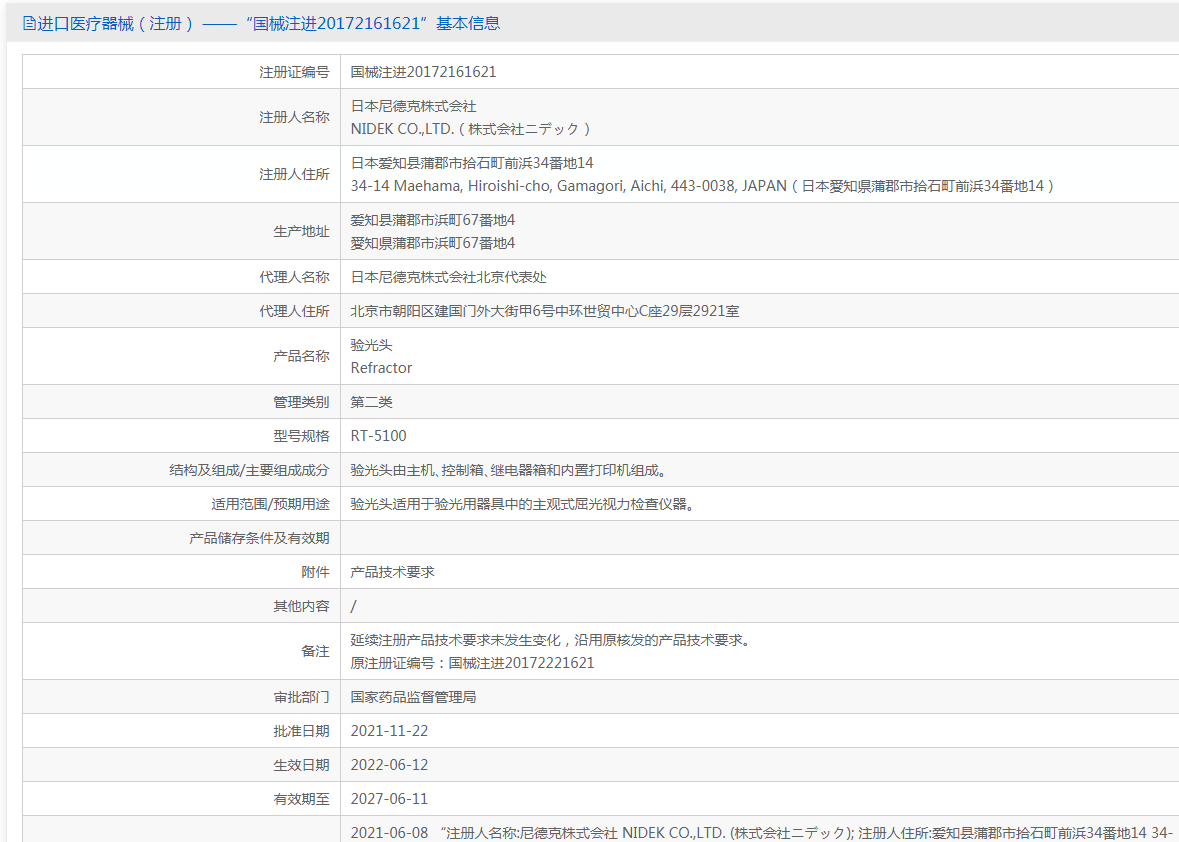Viewport: 1179px width, 842px height.
Task: Open the 产品技术要求 attachment
Action: 392,572
